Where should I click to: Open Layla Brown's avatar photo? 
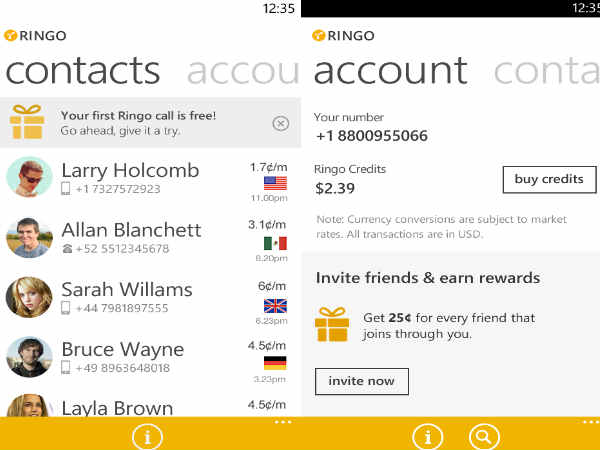click(29, 405)
